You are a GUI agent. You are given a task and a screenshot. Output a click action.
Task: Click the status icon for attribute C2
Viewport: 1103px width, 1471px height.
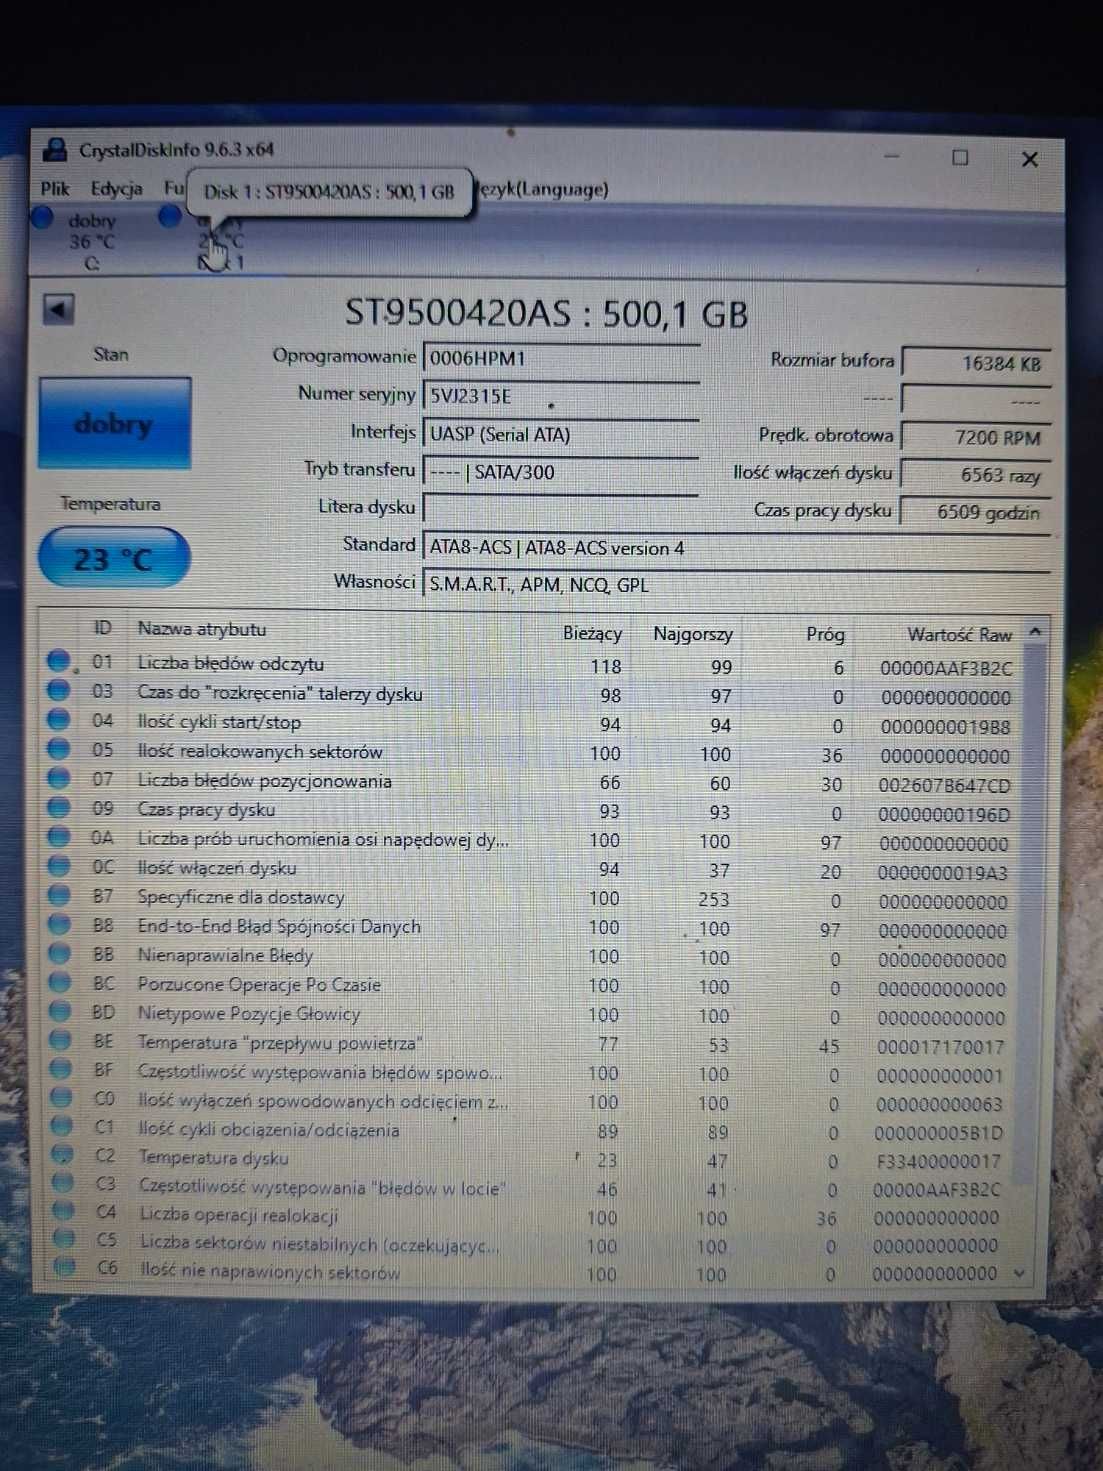[63, 1154]
